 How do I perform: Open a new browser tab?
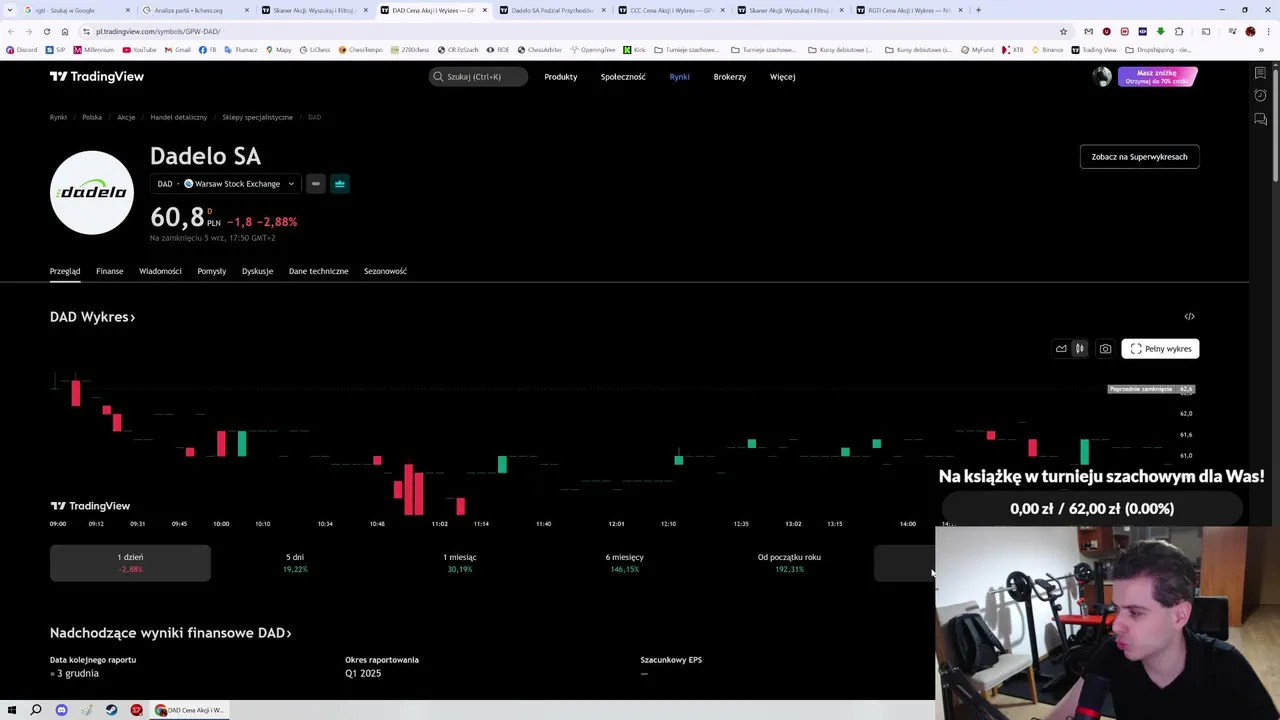tap(978, 10)
